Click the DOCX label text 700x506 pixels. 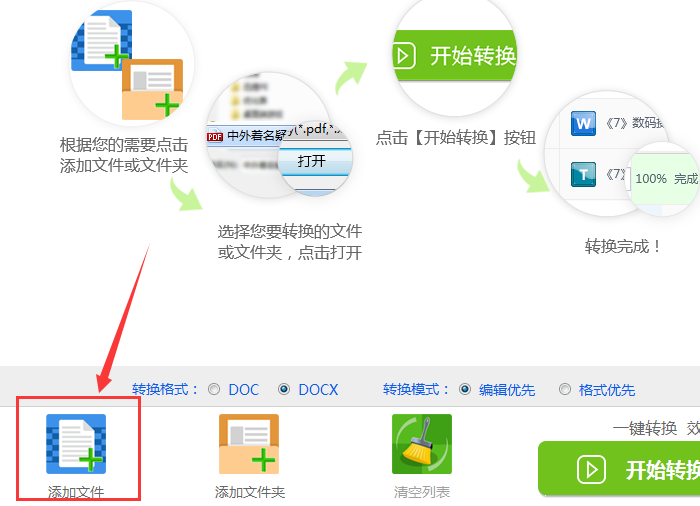point(318,390)
